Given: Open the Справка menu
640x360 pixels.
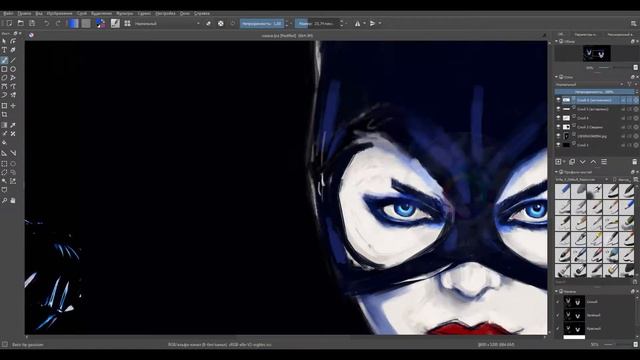Looking at the screenshot, I should click(202, 13).
